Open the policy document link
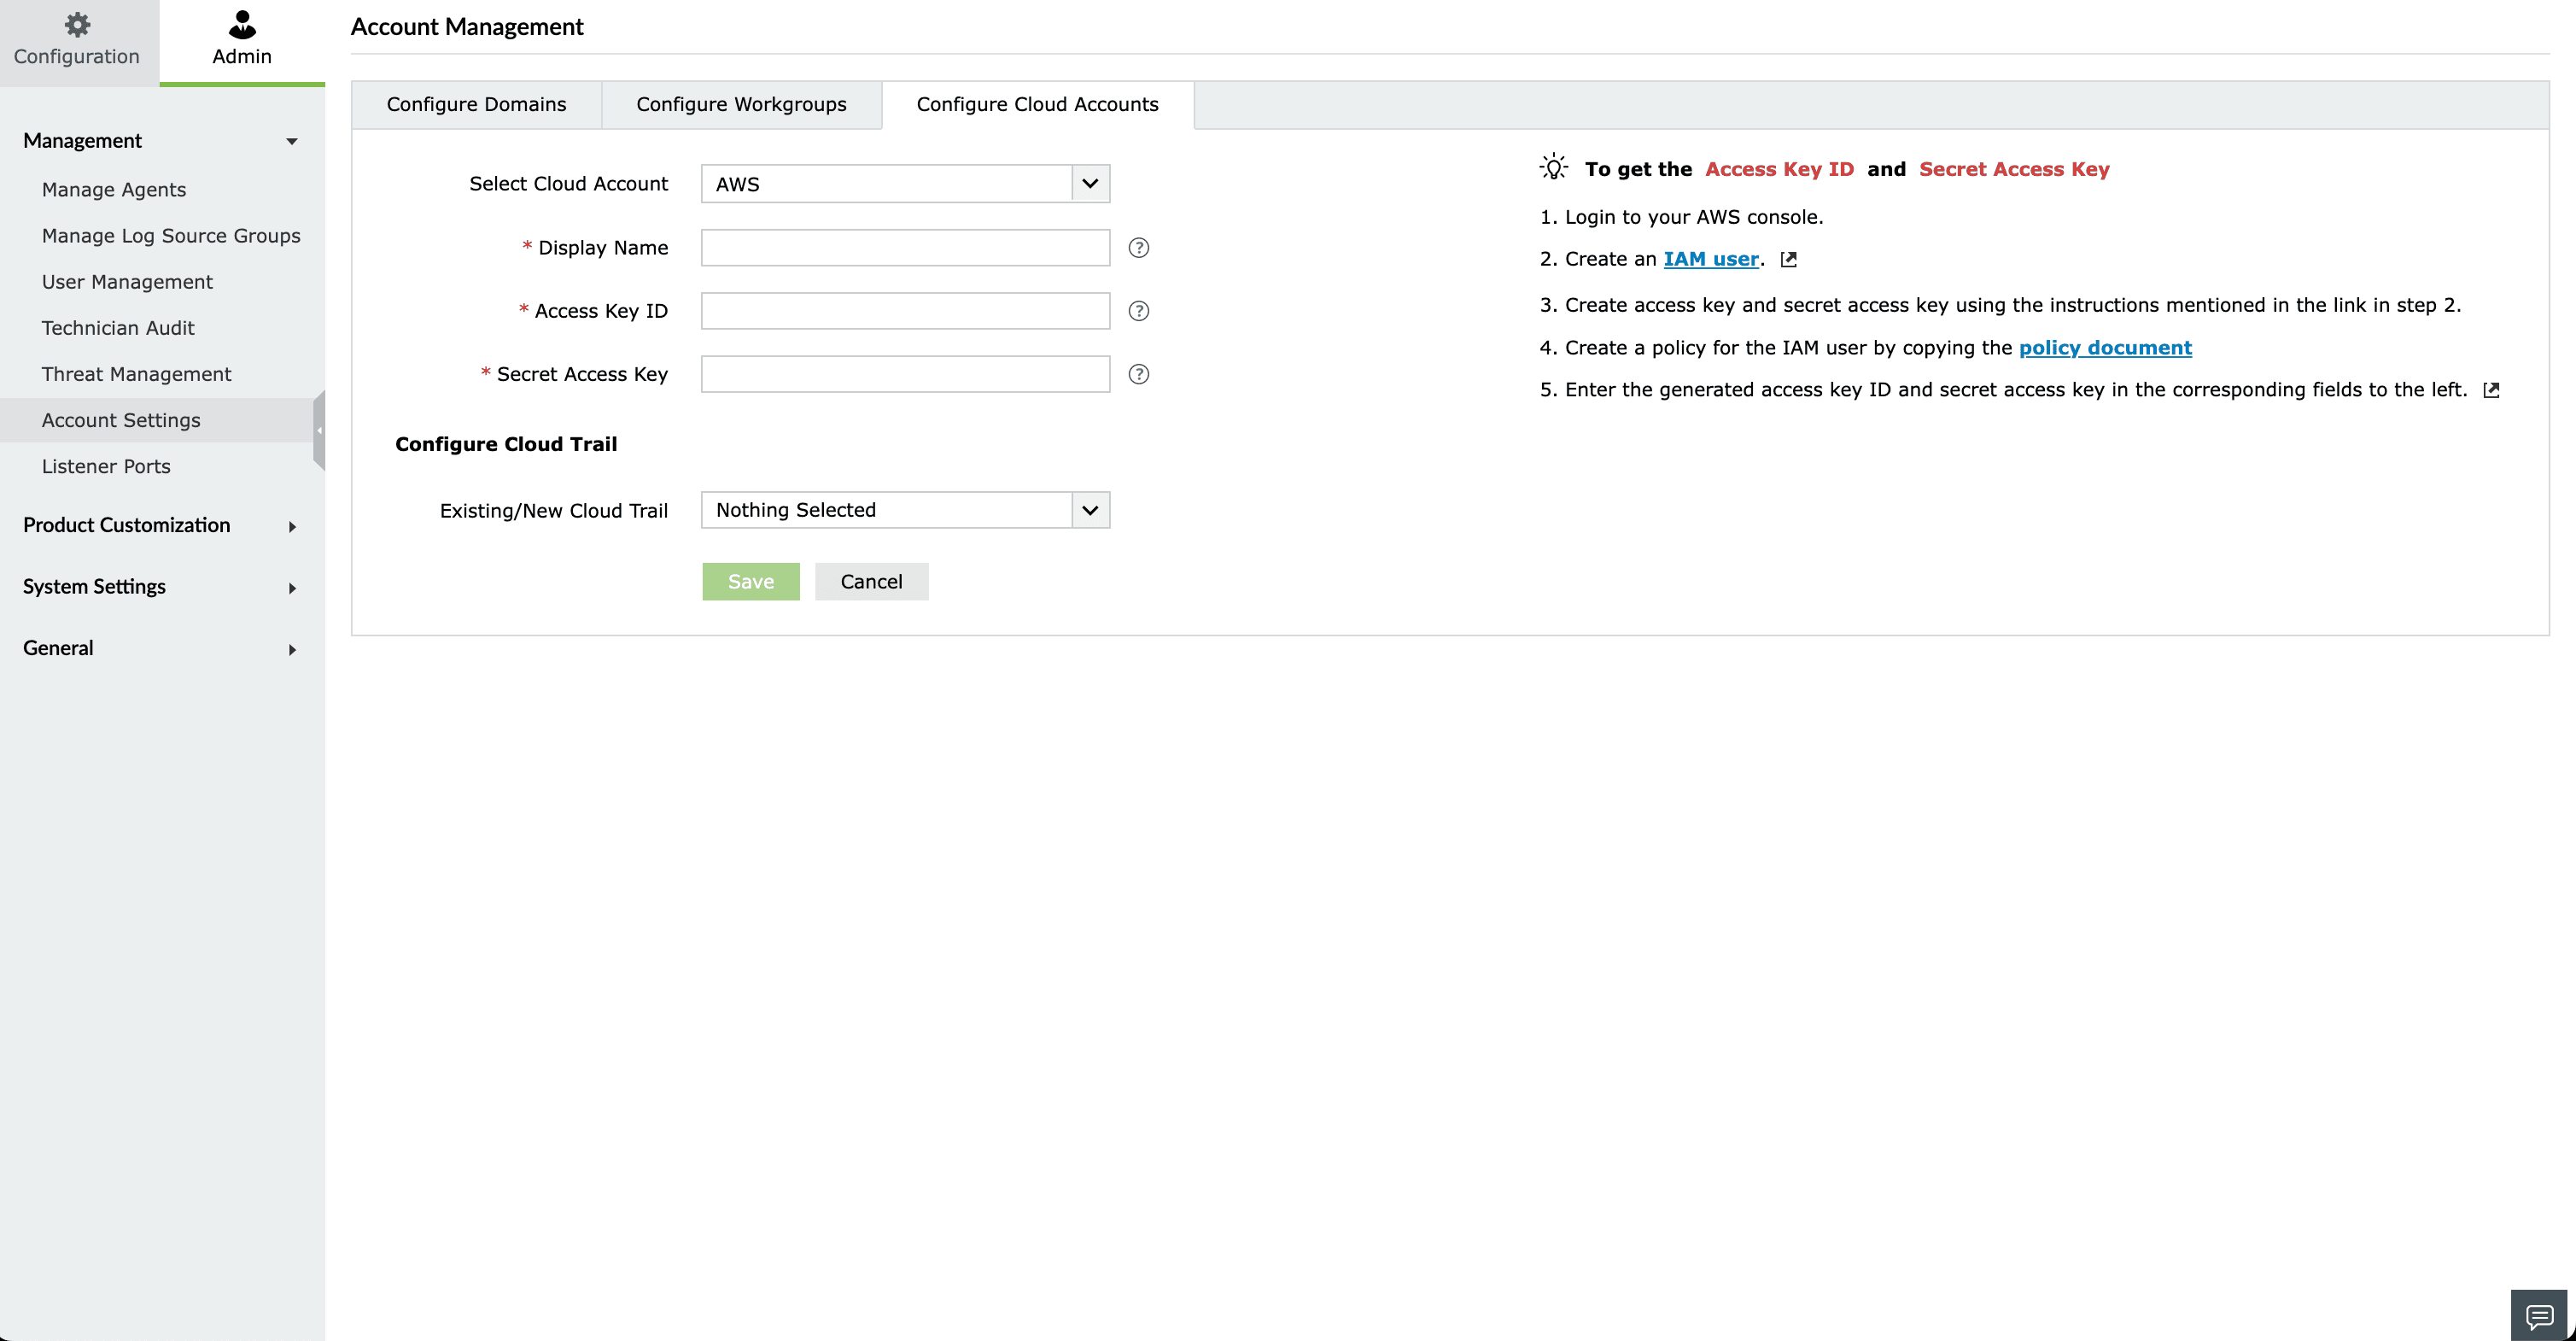Image resolution: width=2576 pixels, height=1341 pixels. pyautogui.click(x=2105, y=348)
